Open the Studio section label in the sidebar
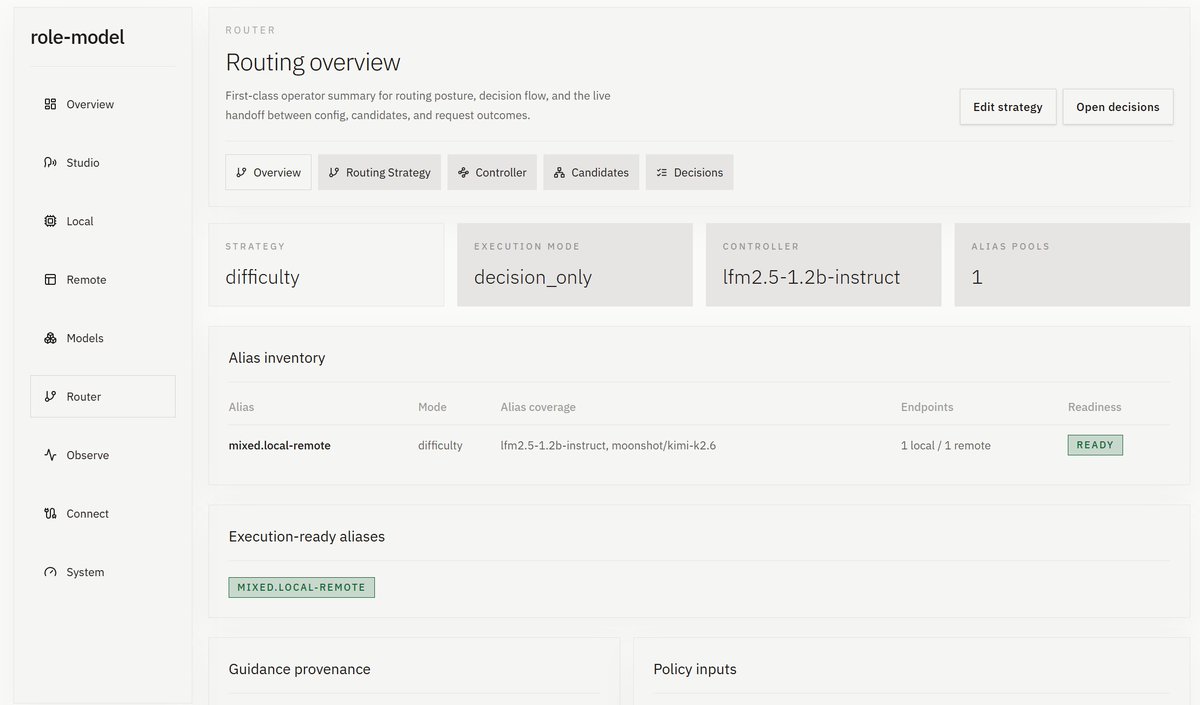This screenshot has width=1200, height=705. click(83, 162)
